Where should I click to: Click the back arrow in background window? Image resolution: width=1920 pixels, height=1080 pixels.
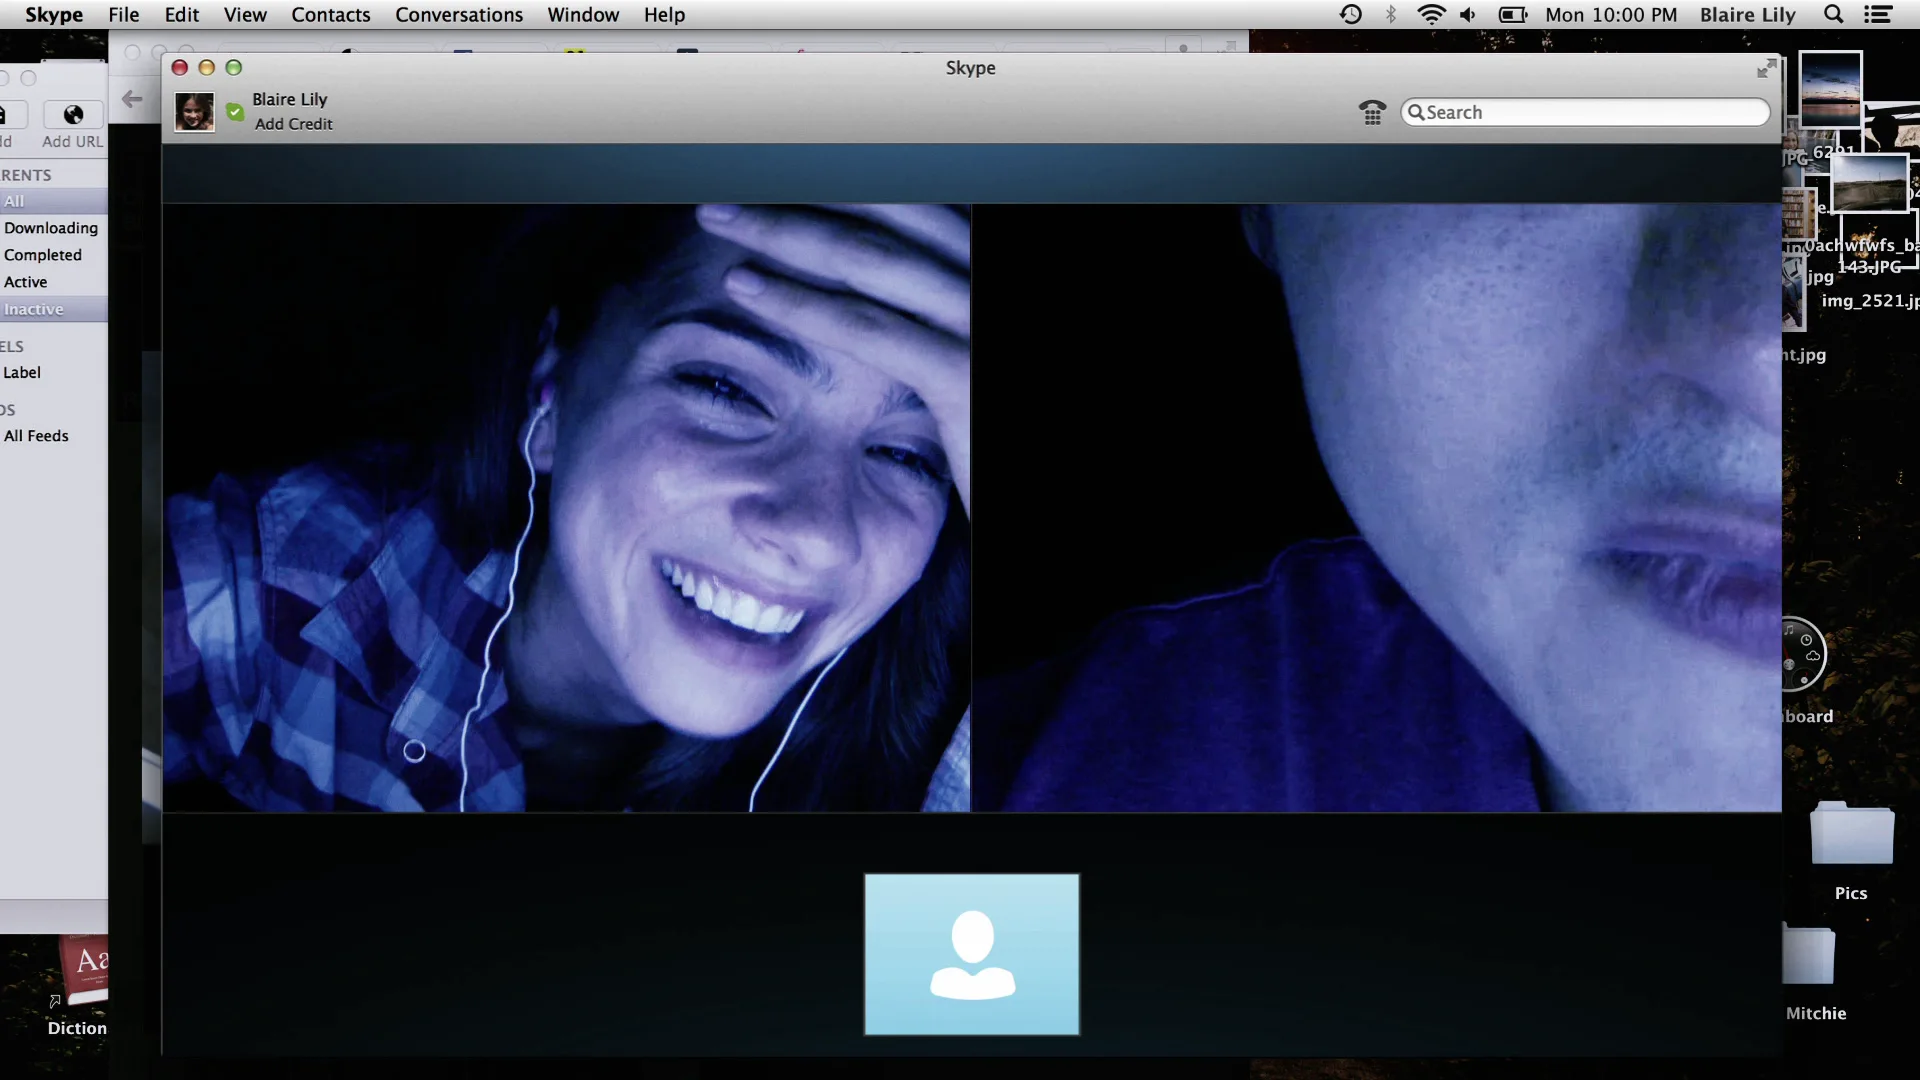[132, 98]
